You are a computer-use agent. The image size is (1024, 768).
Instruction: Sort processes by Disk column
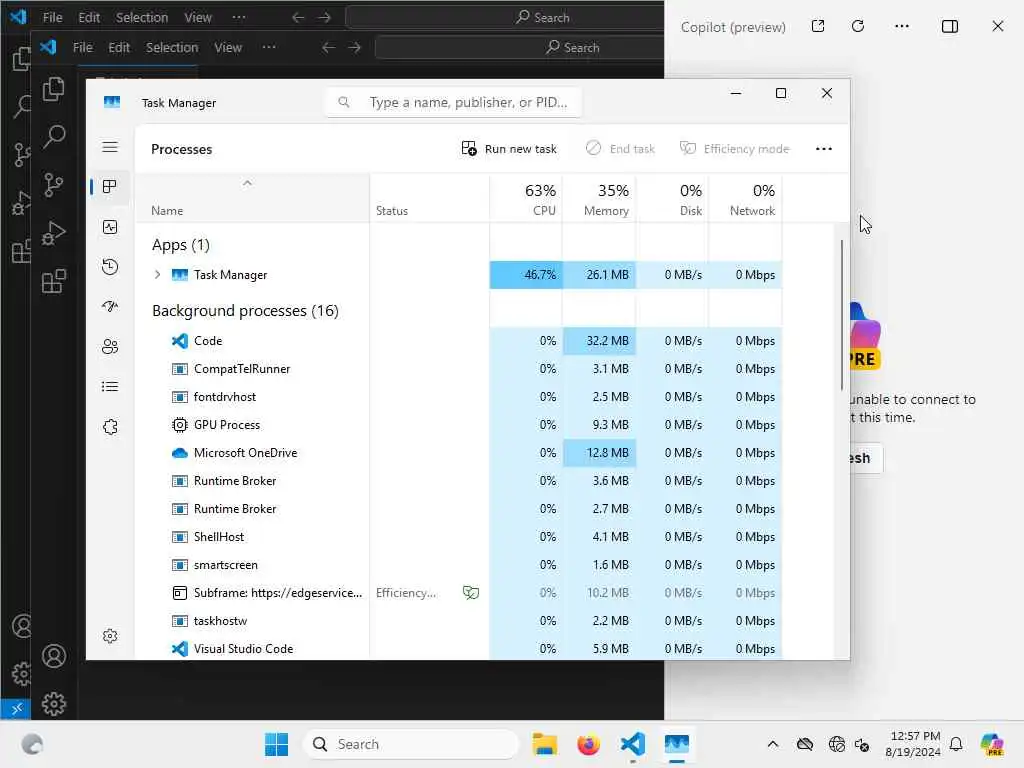tap(673, 199)
